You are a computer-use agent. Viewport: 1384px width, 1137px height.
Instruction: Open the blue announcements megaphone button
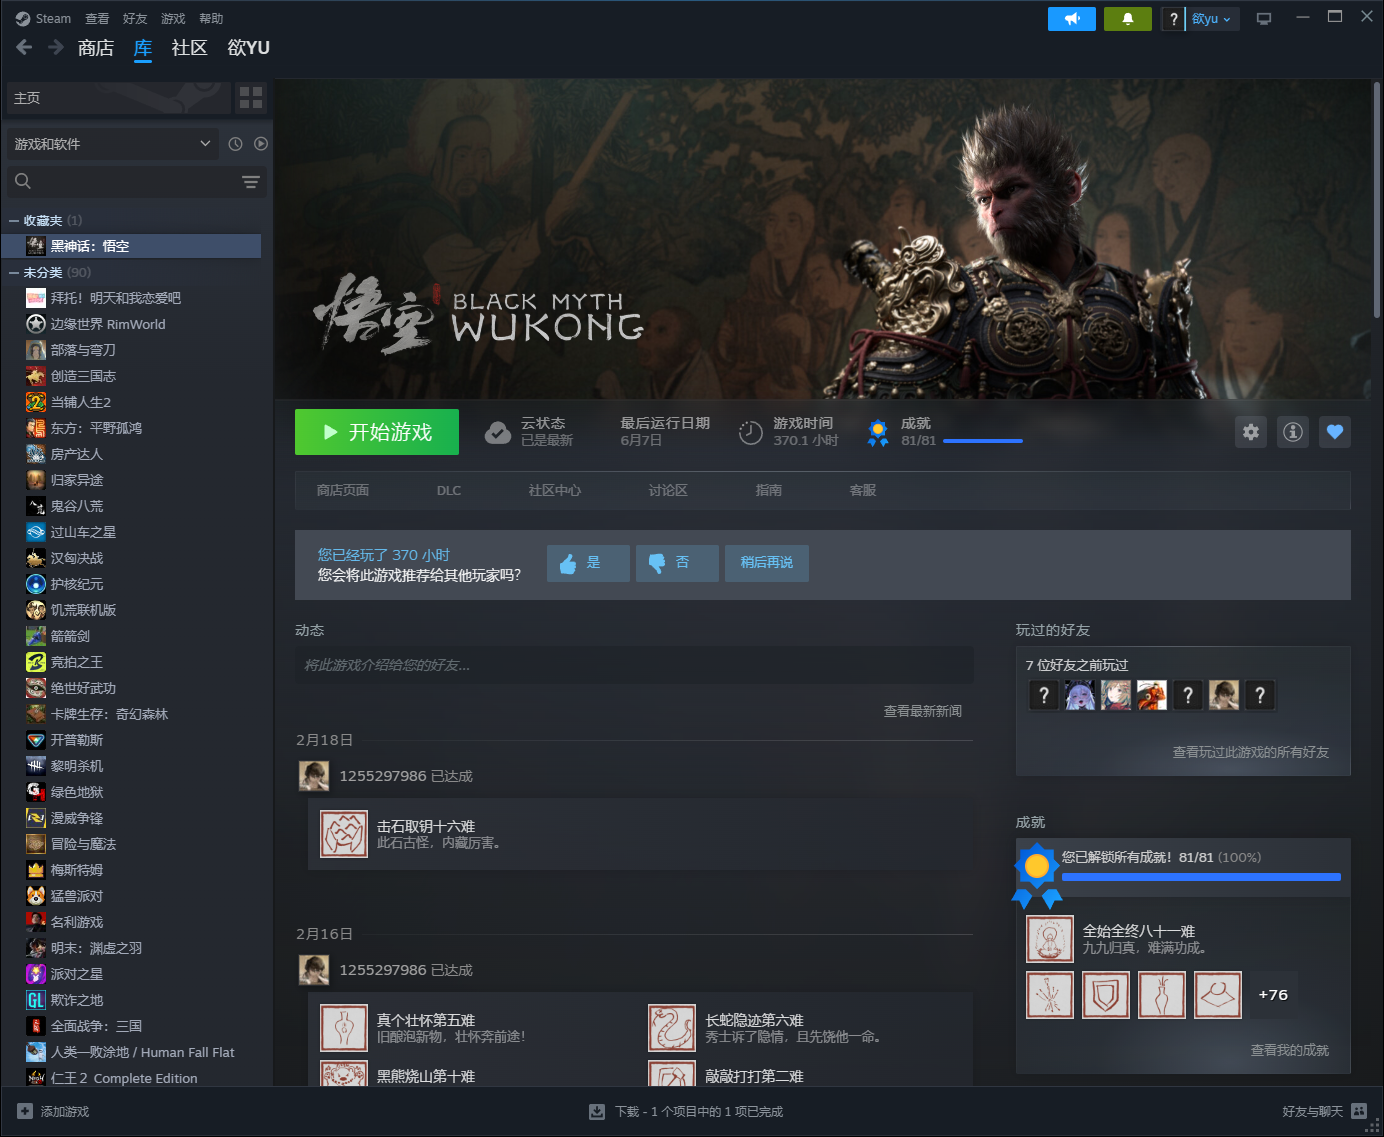click(x=1072, y=19)
